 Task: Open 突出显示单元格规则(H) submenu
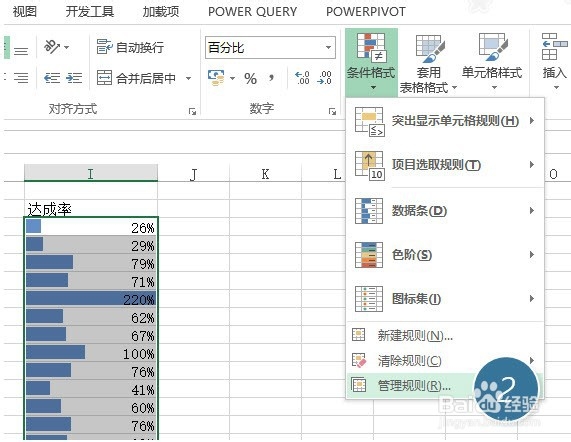445,121
